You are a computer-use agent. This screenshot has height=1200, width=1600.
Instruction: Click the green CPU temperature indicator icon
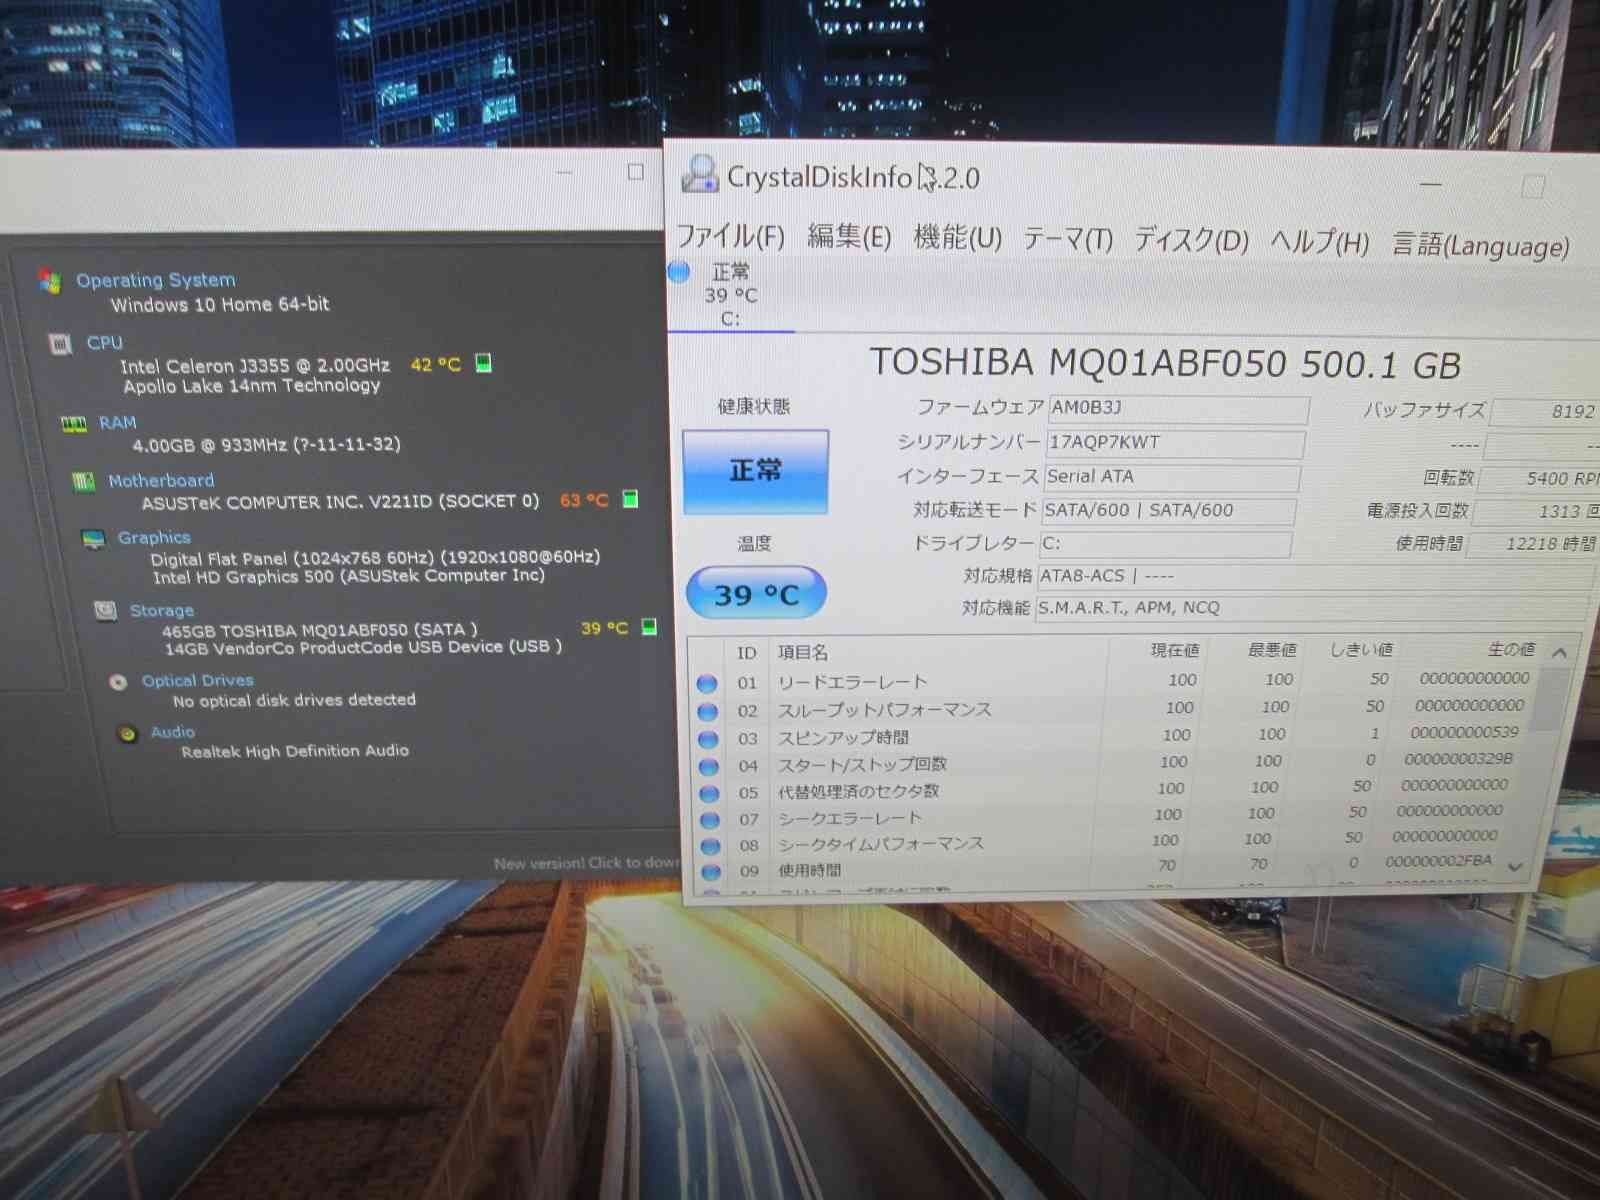click(484, 363)
